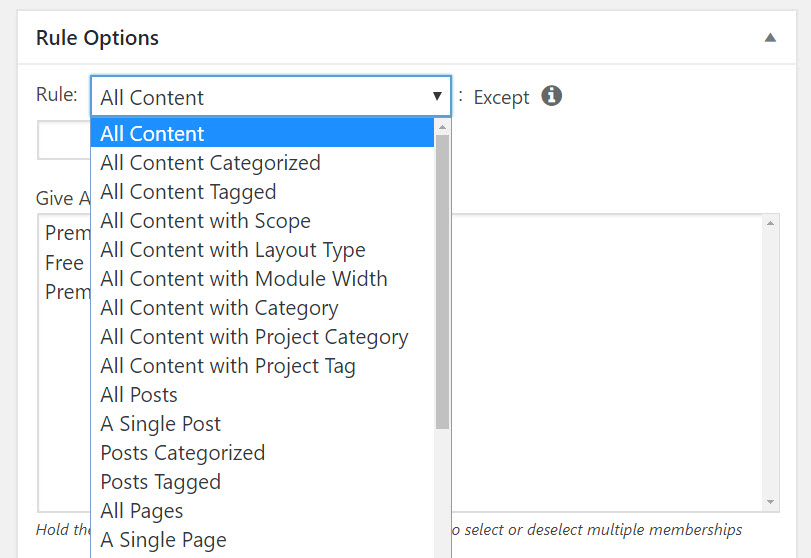Select All Content with Module Width

click(262, 279)
